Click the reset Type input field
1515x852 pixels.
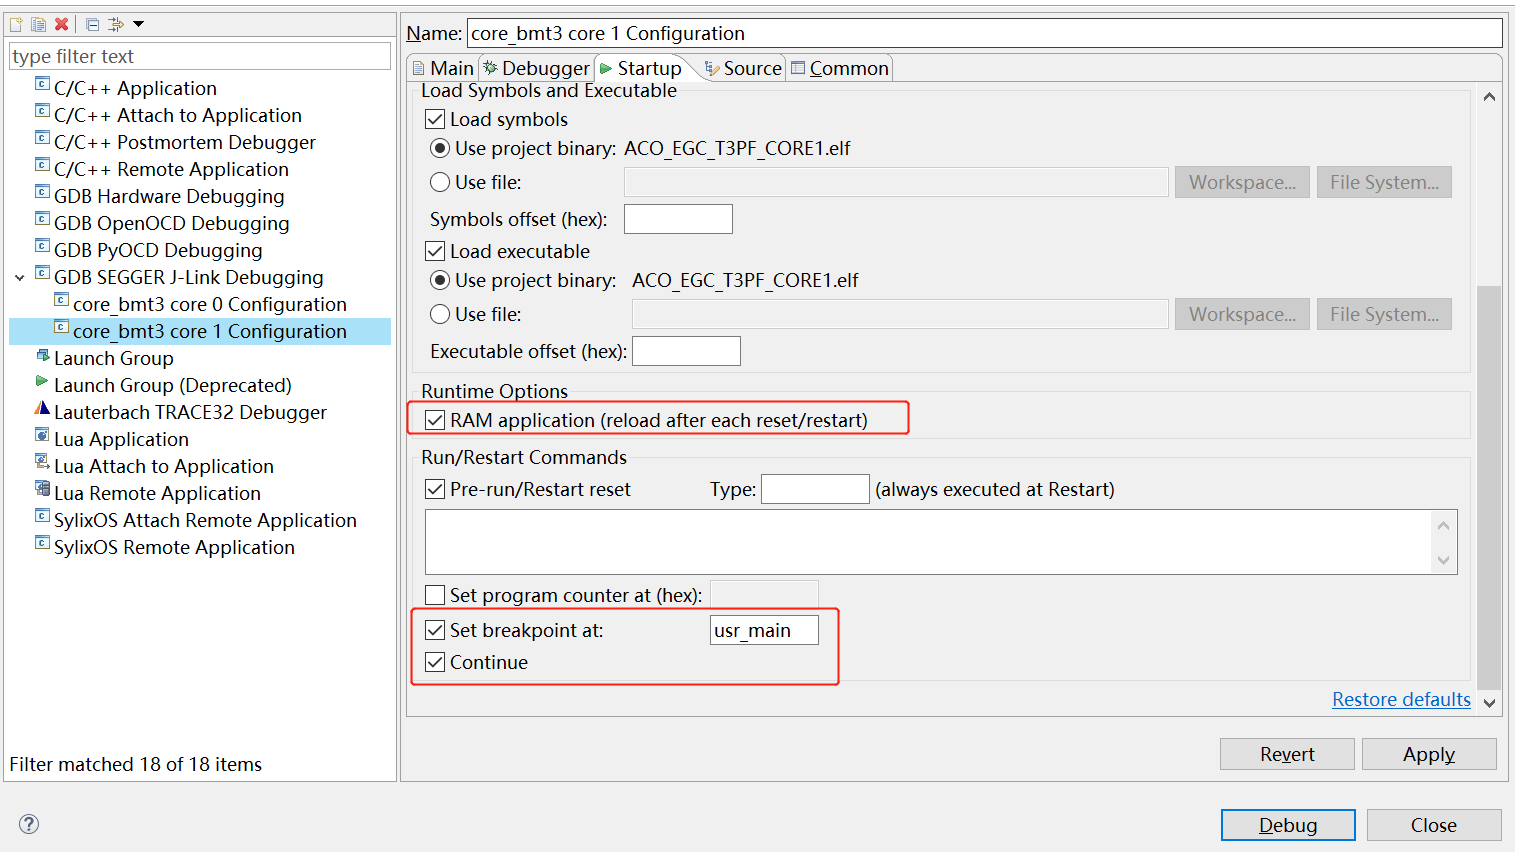click(x=815, y=489)
